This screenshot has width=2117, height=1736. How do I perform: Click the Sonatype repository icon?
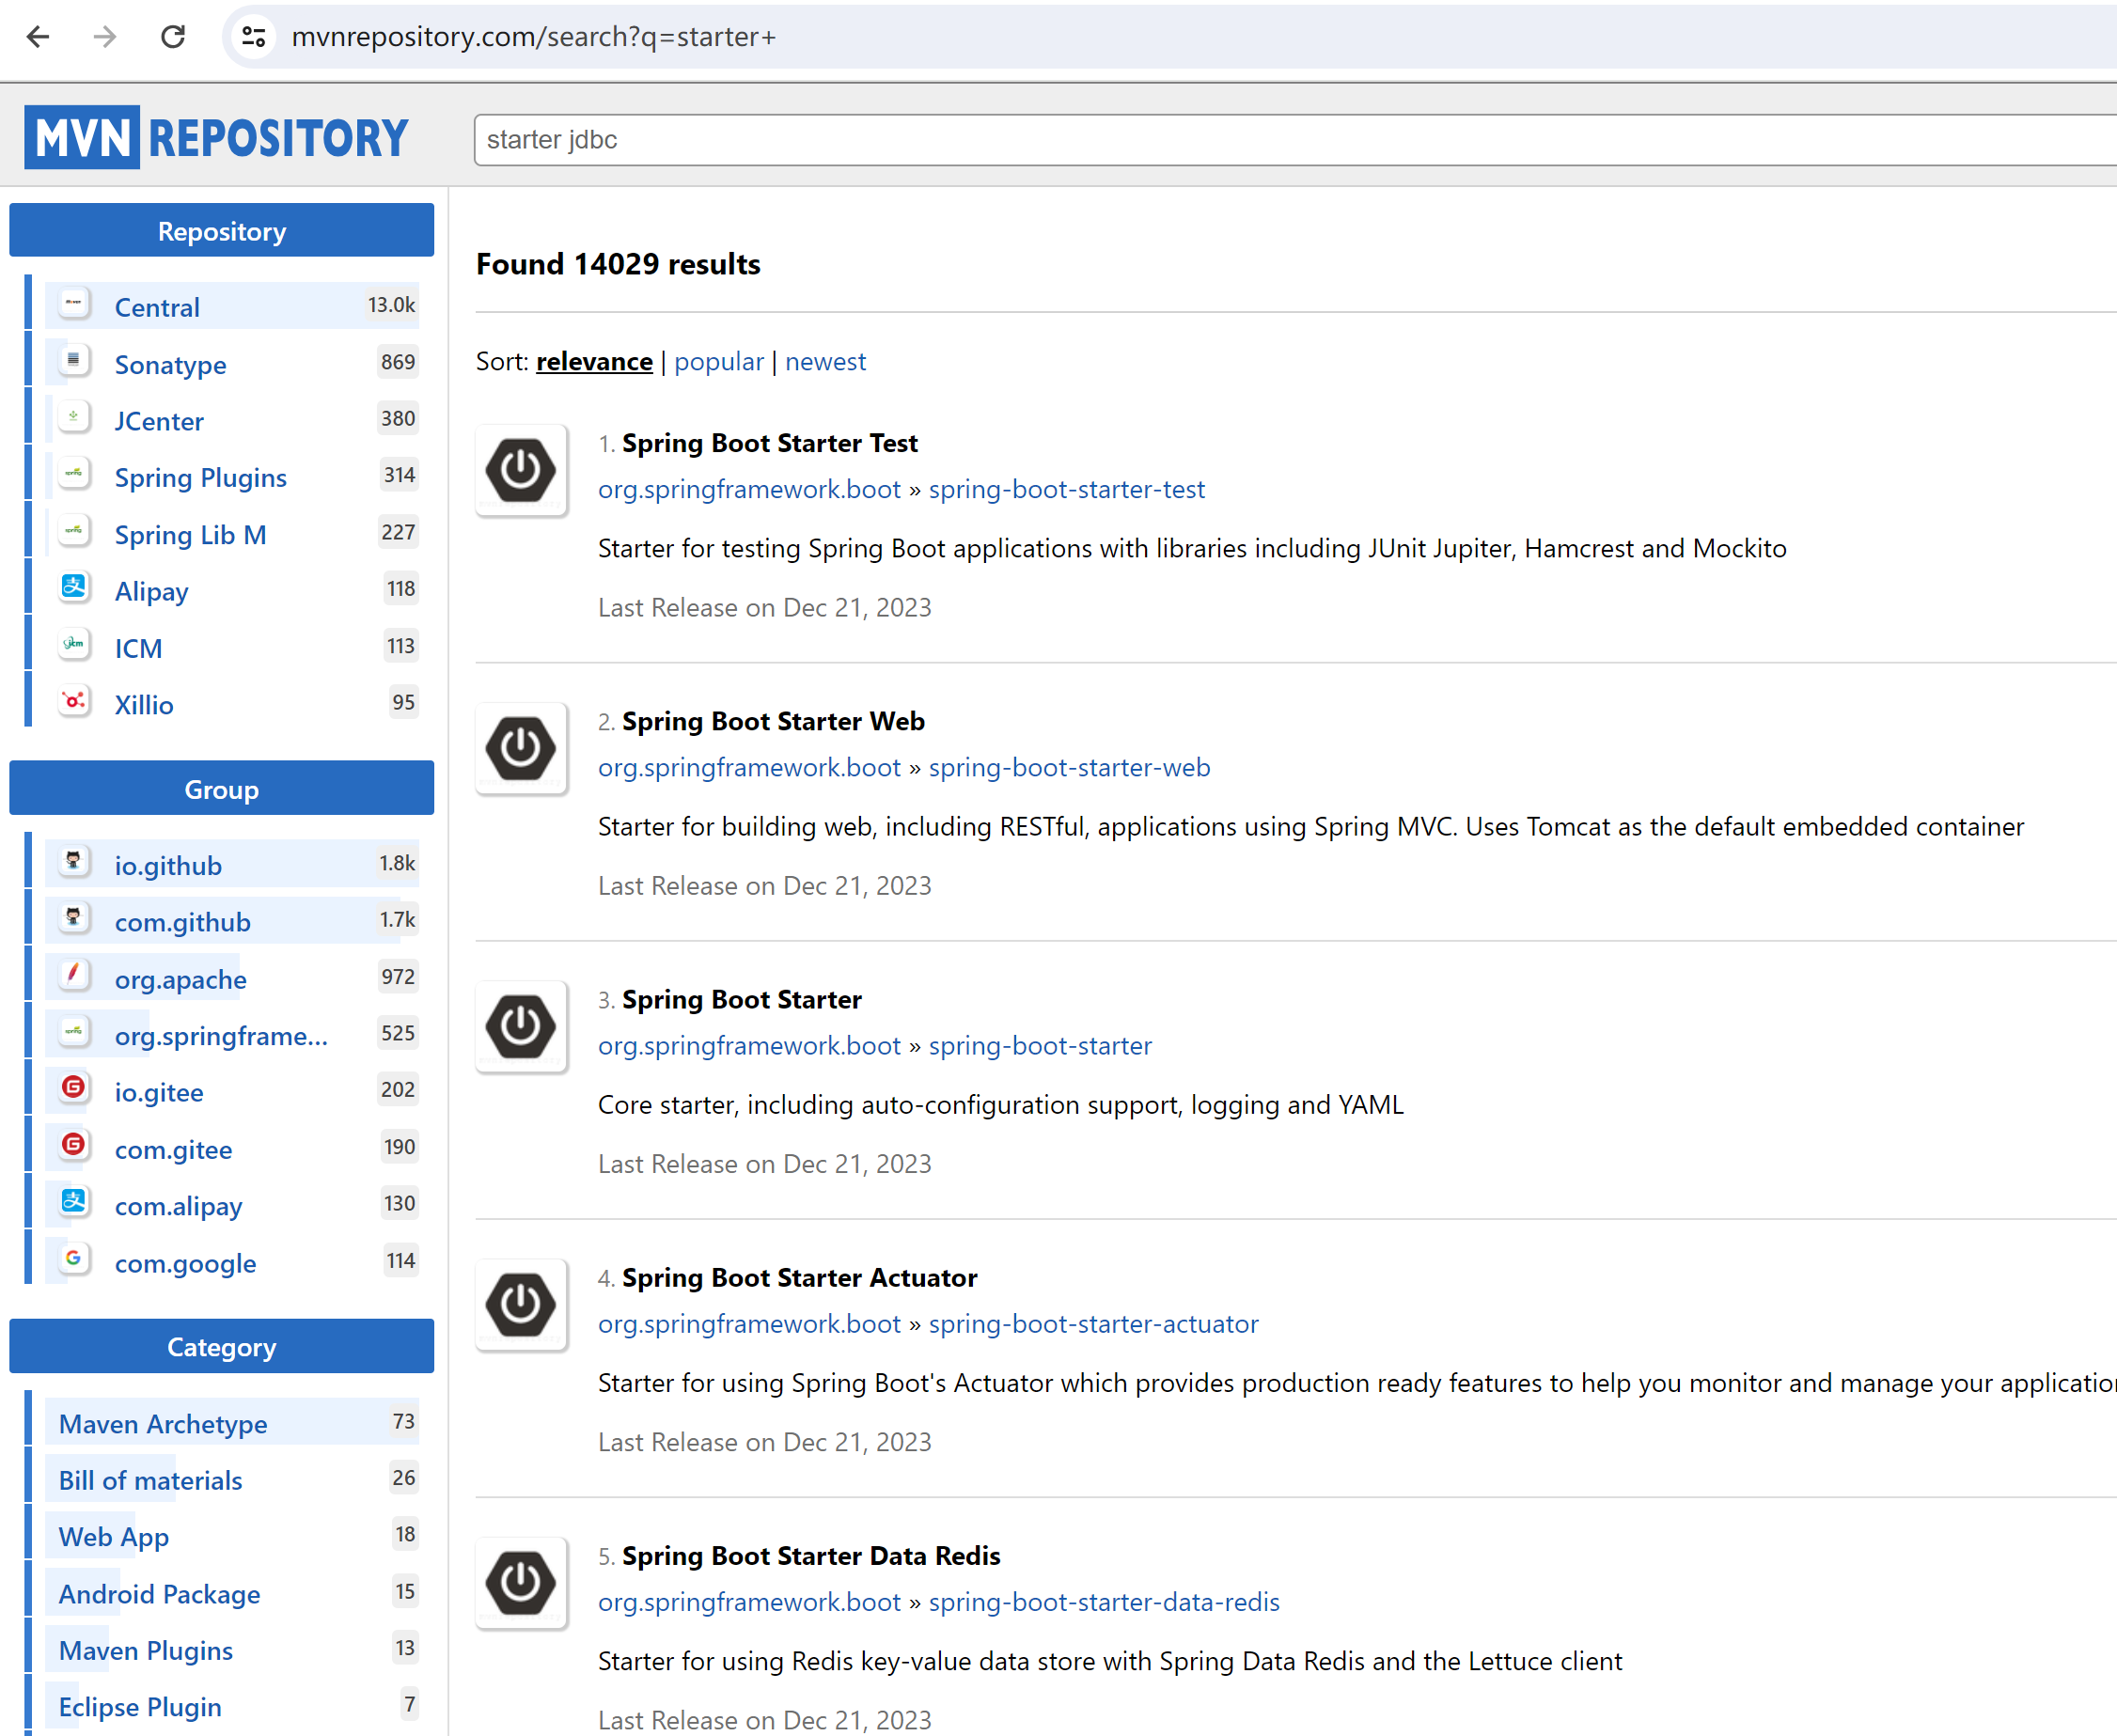tap(74, 361)
